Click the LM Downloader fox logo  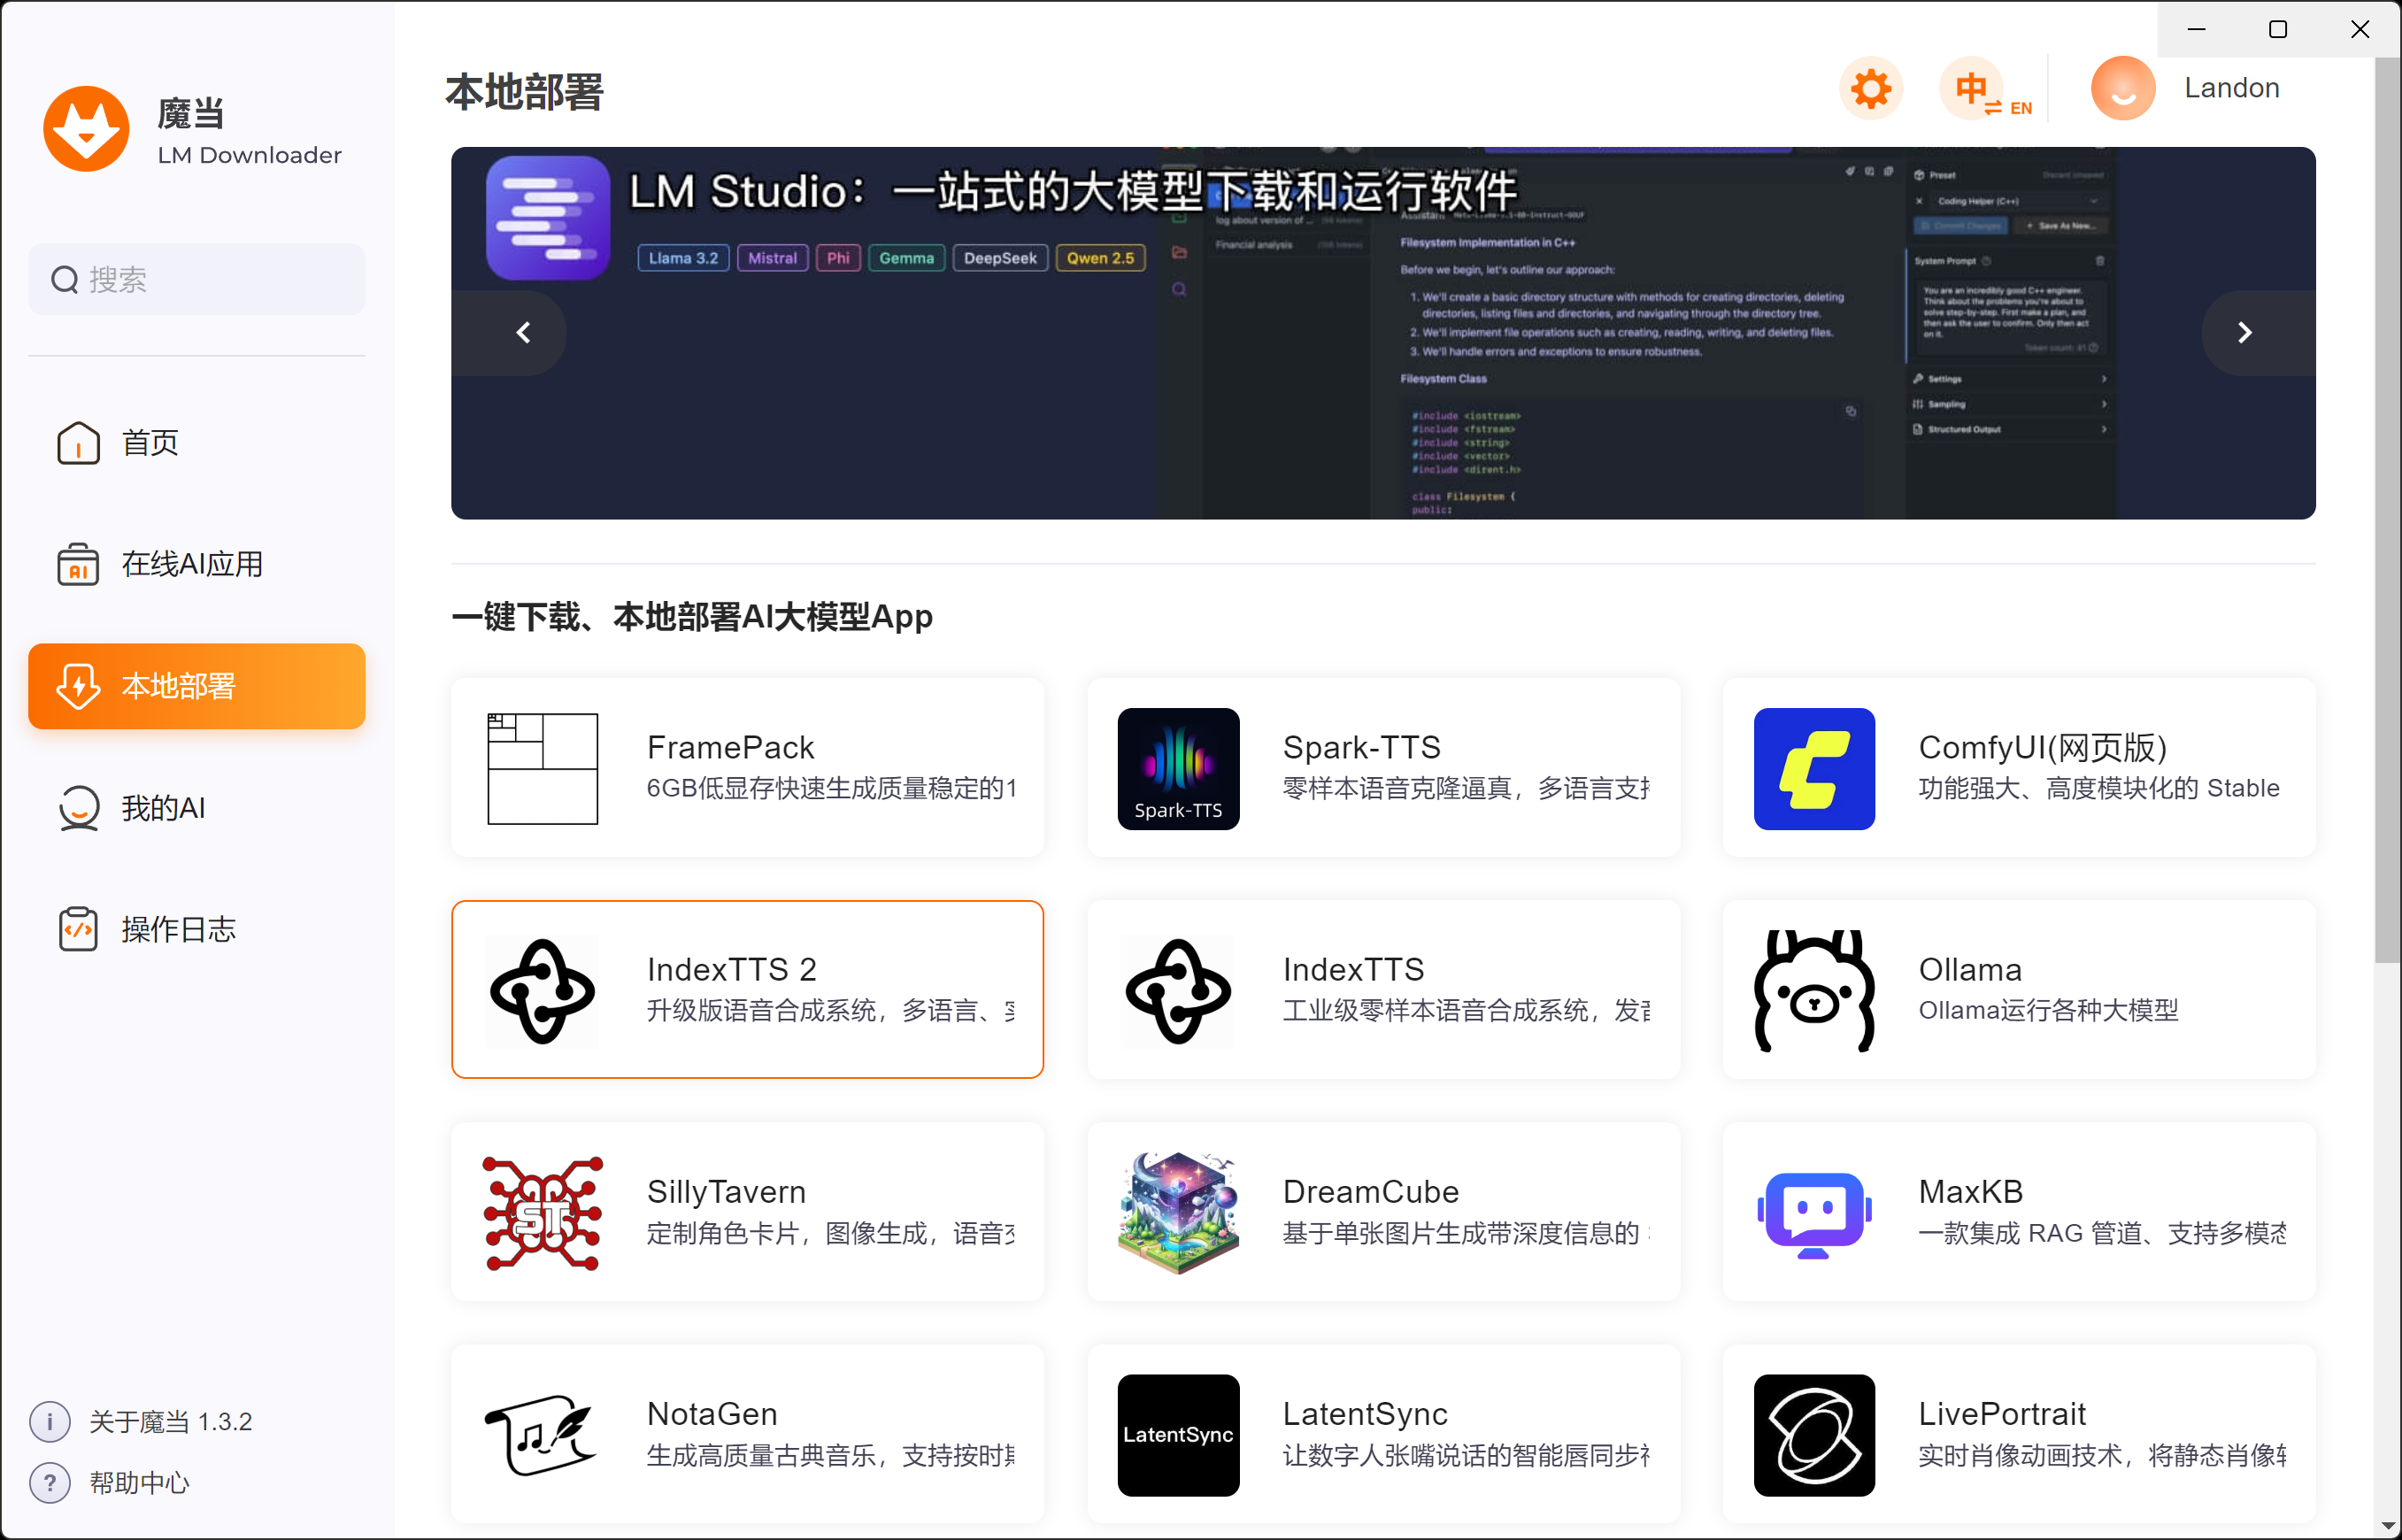tap(86, 129)
